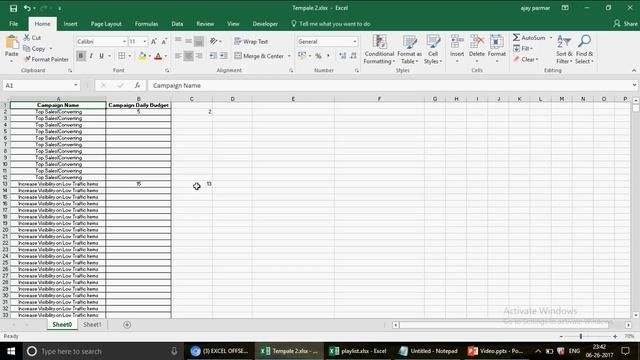The image size is (640, 360).
Task: Click the Share button
Action: click(625, 24)
